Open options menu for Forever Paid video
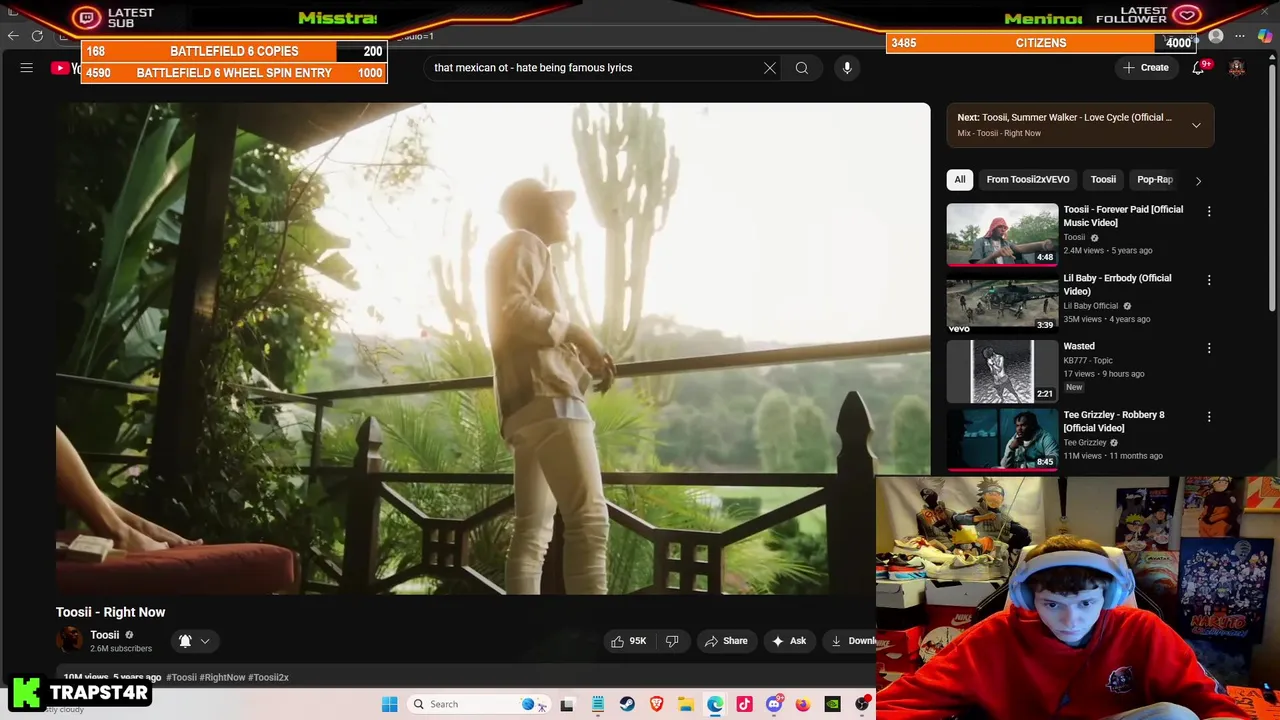 pos(1209,212)
